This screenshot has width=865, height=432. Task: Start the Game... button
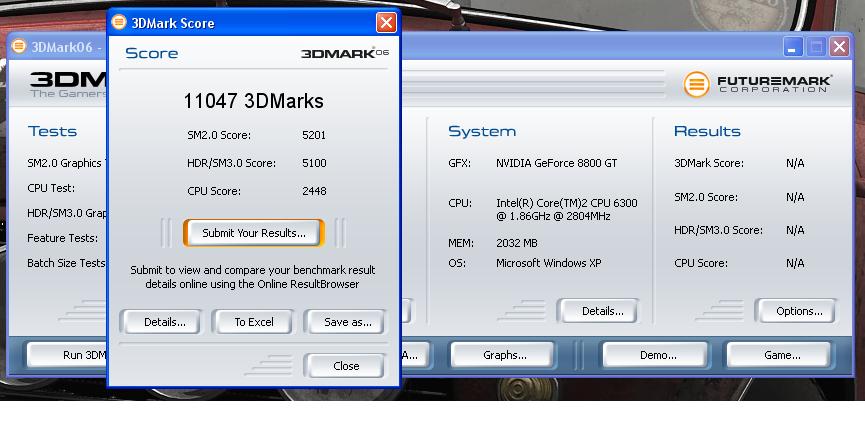pyautogui.click(x=781, y=355)
